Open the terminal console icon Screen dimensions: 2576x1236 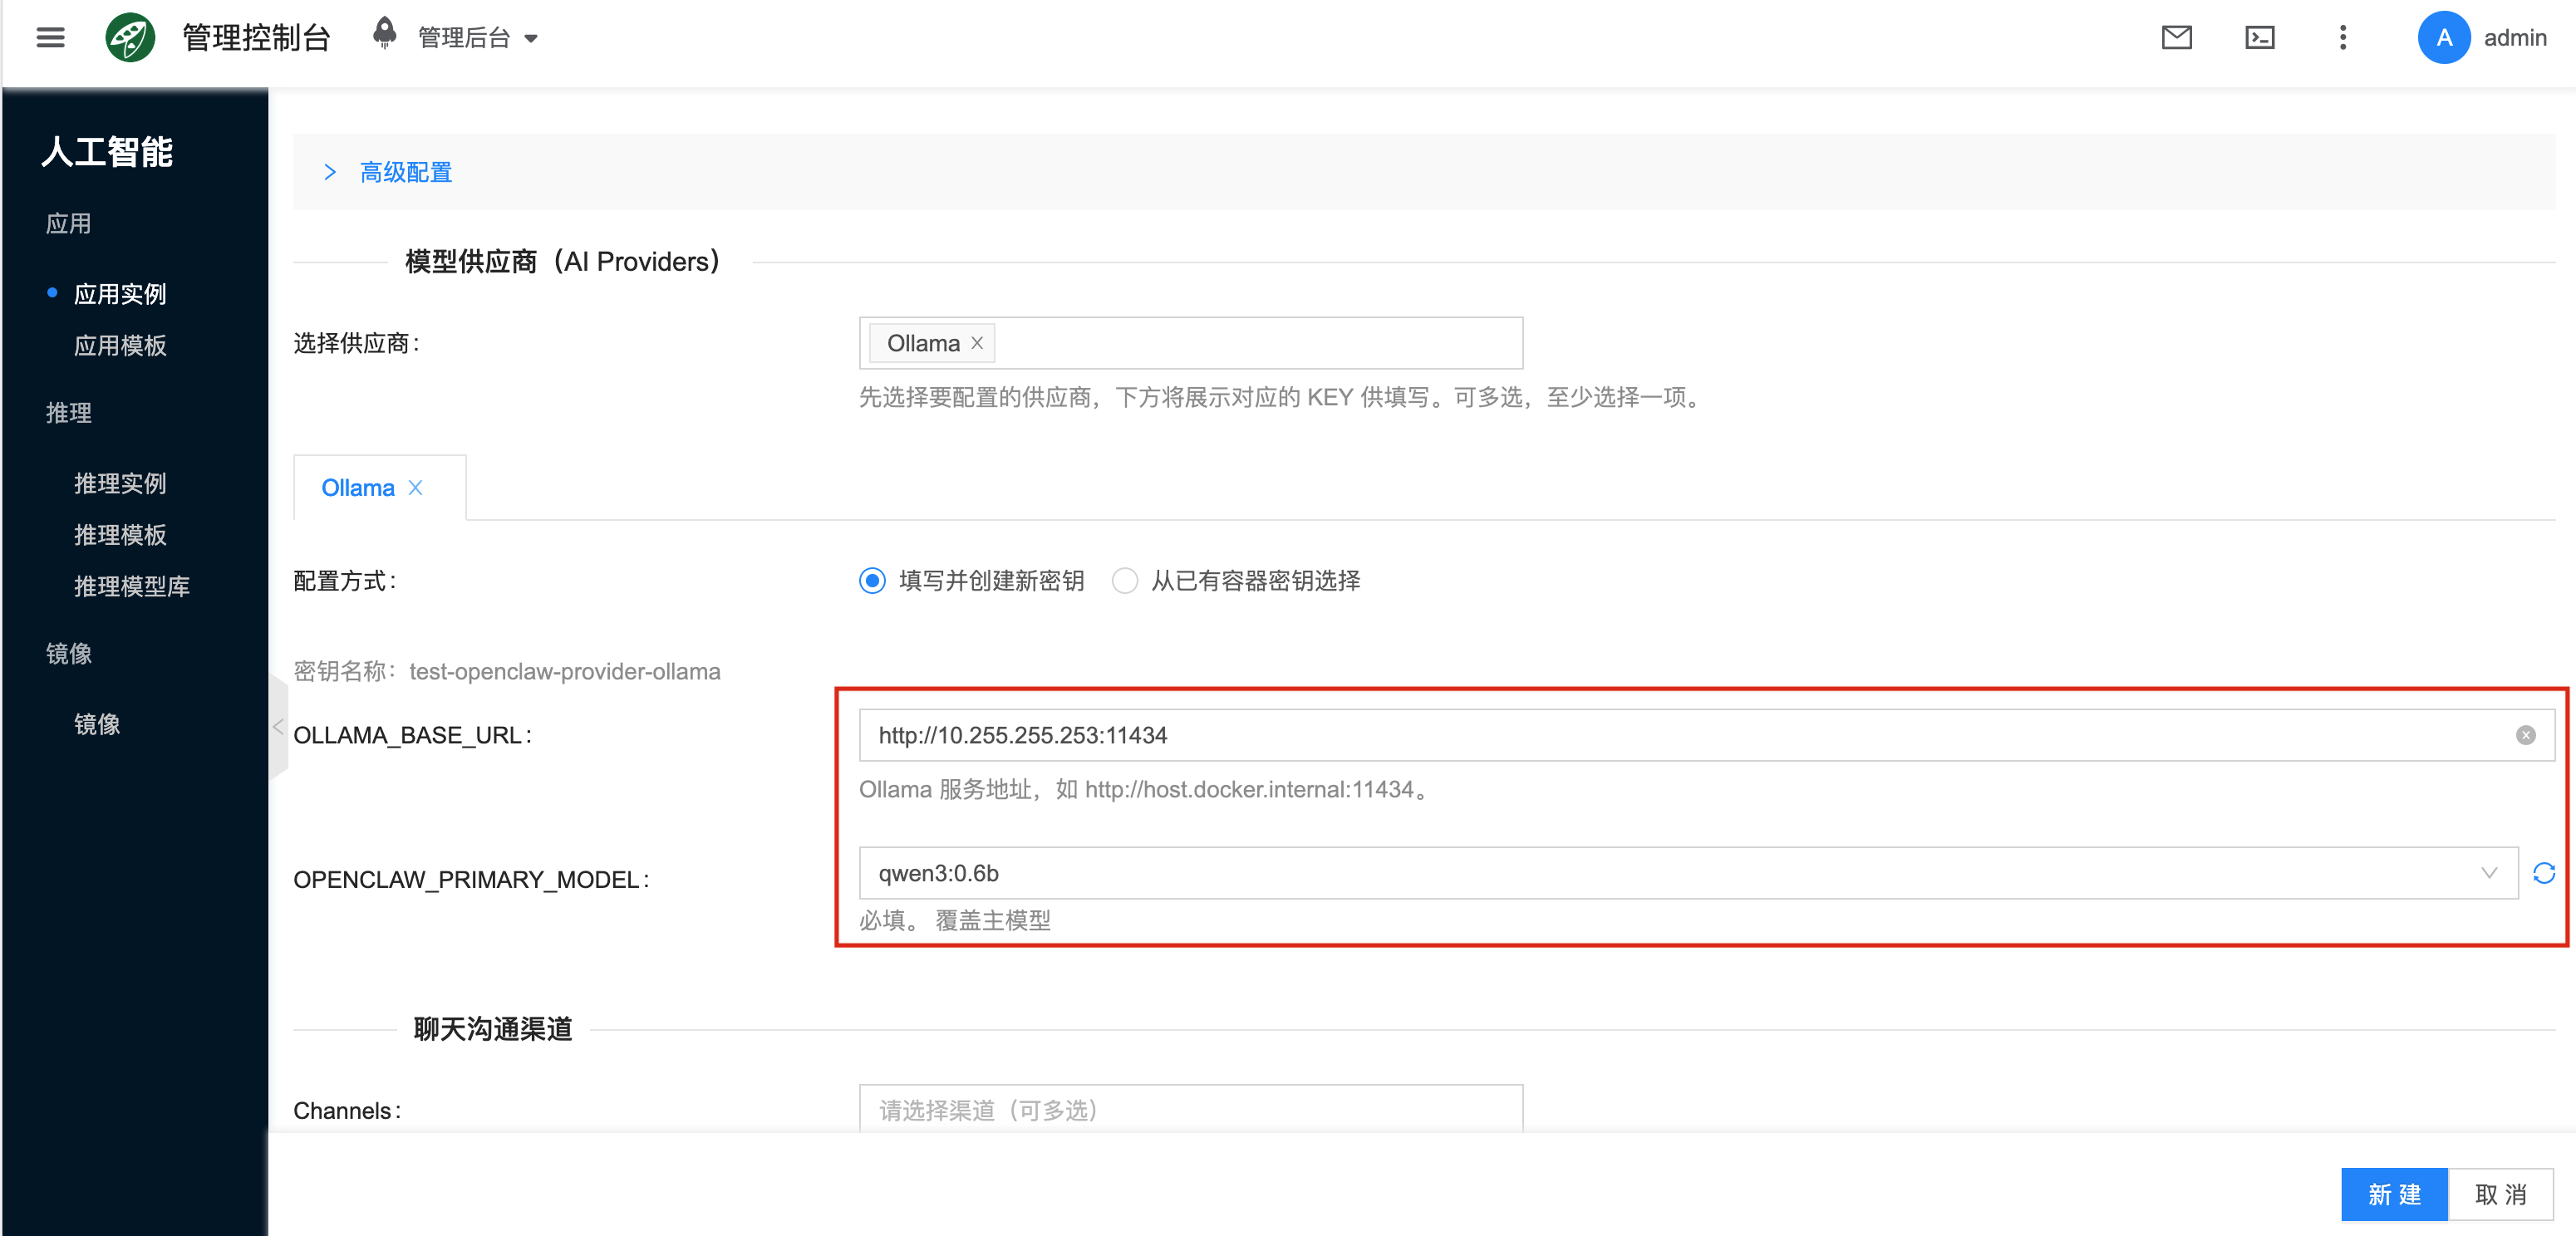click(2259, 38)
